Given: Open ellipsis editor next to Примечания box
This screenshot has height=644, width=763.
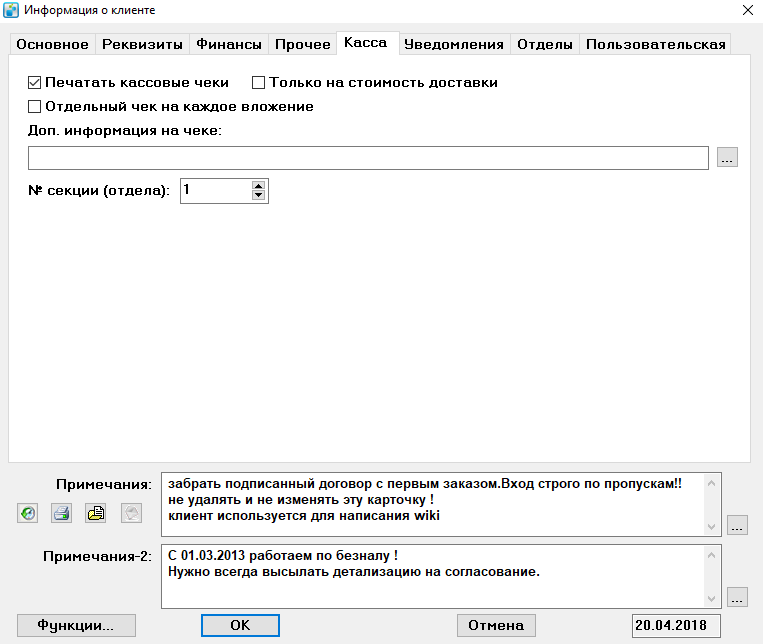Looking at the screenshot, I should coord(737,525).
